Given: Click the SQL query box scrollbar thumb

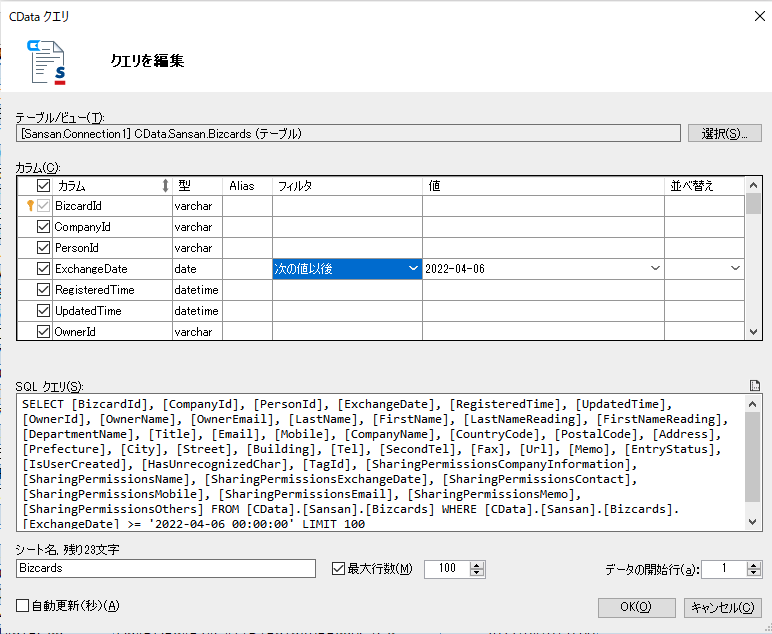Looking at the screenshot, I should pos(752,457).
